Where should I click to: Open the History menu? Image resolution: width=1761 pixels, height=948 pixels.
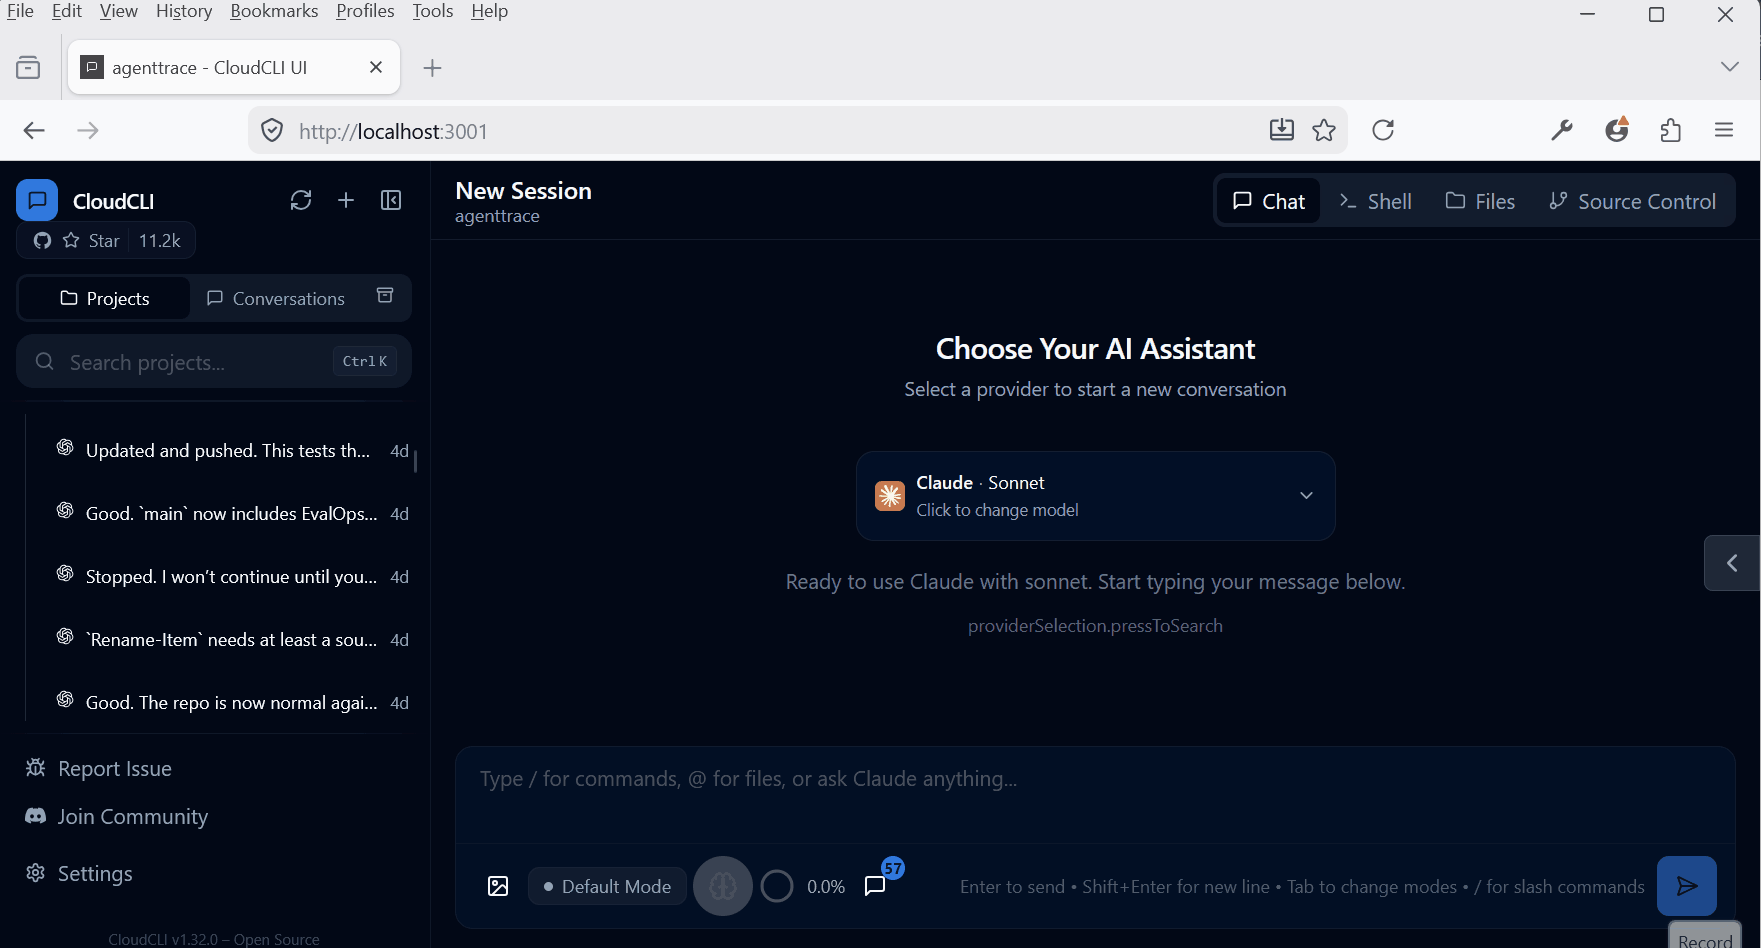[x=184, y=11]
